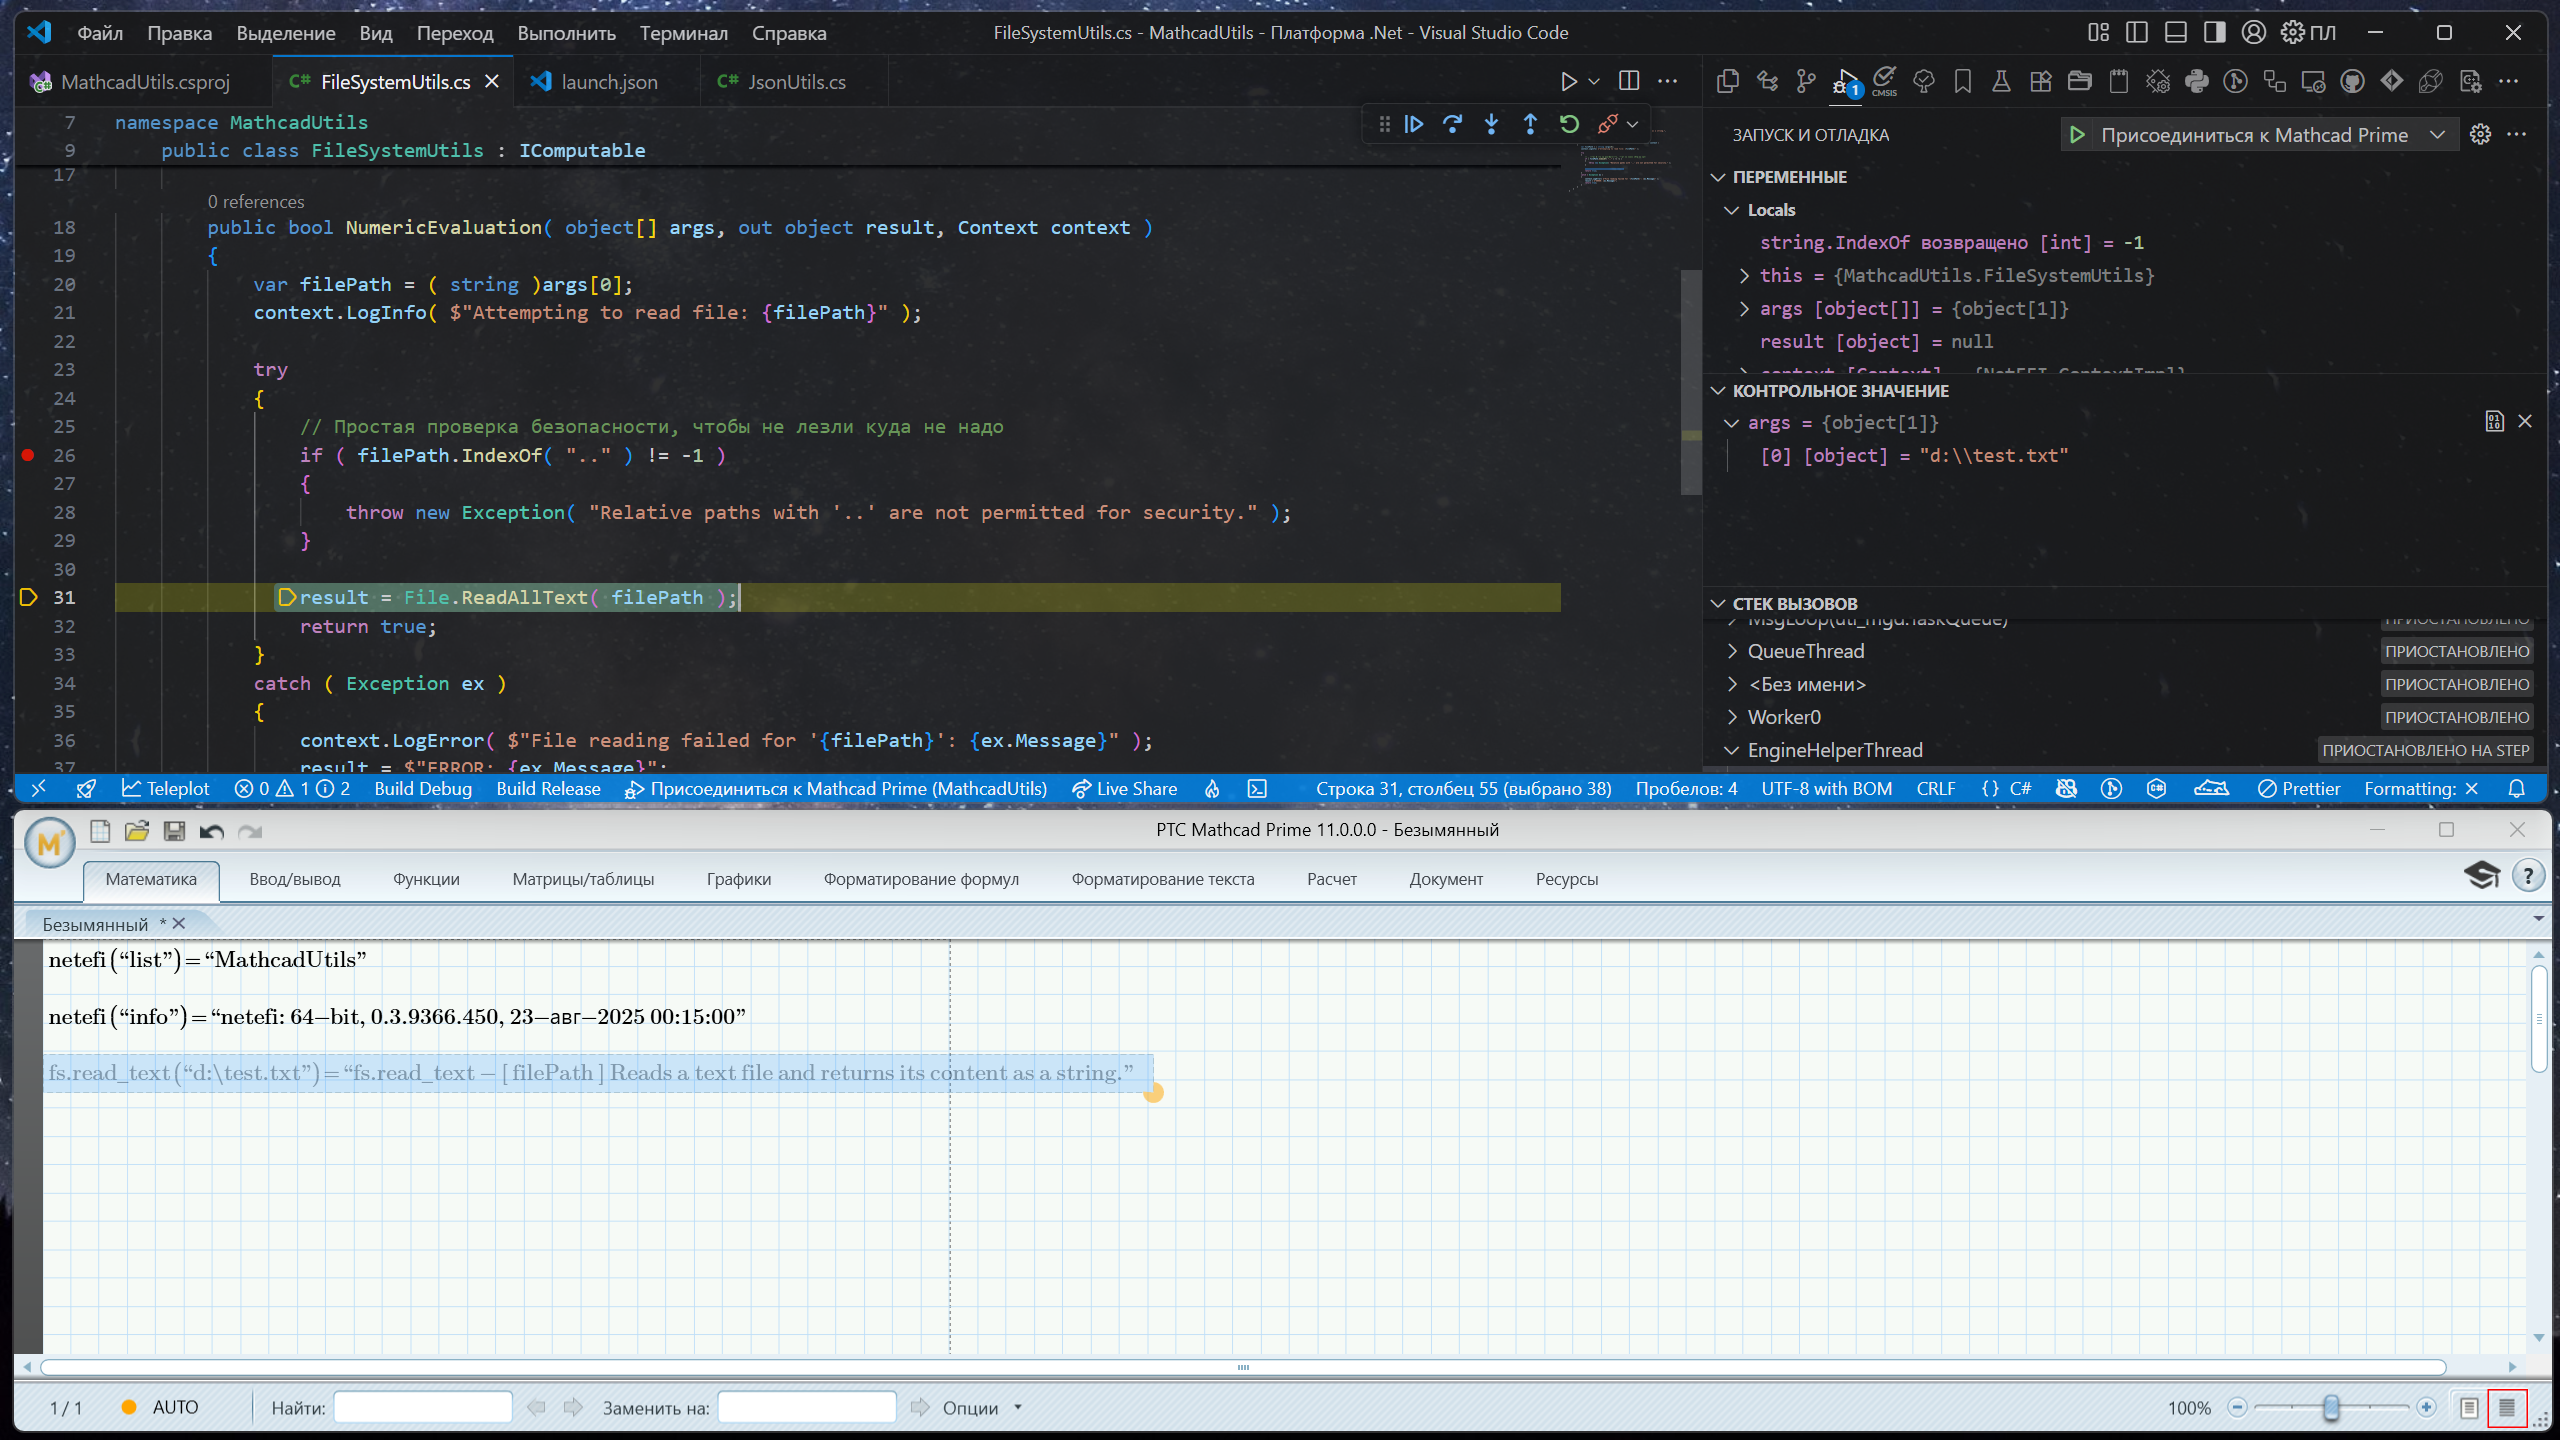Toggle VS Code primary side bar layout
Screen dimensions: 2560x1440
[x=2137, y=32]
